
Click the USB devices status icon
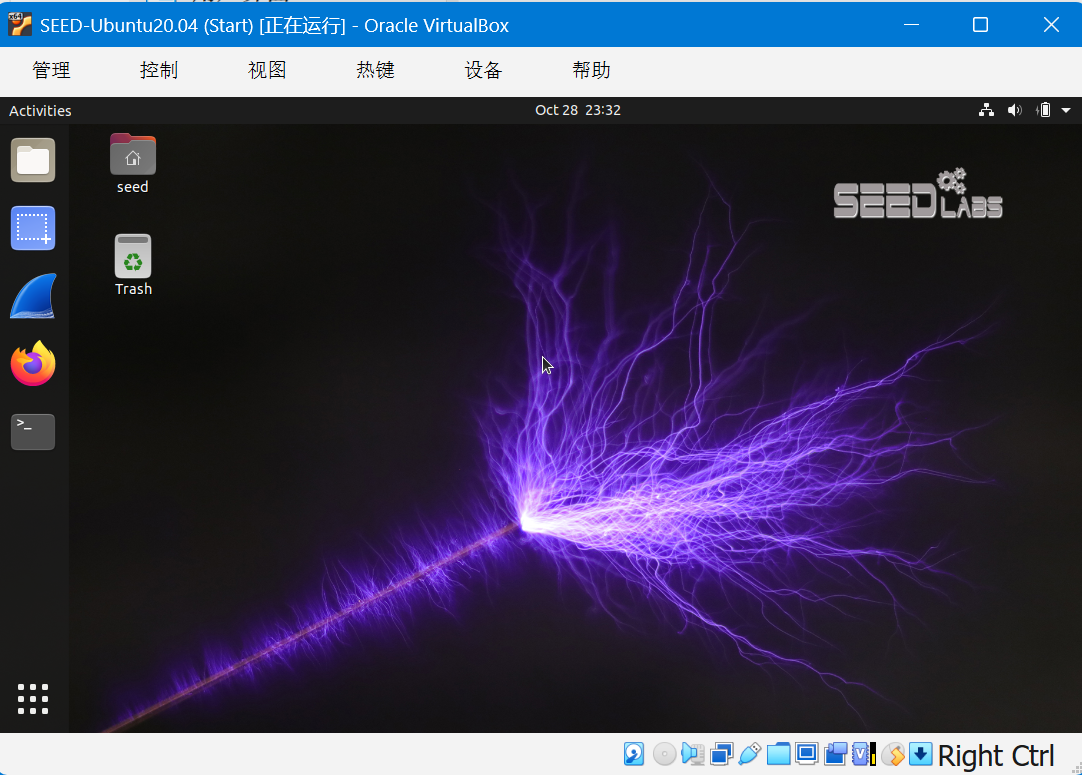tap(750, 754)
